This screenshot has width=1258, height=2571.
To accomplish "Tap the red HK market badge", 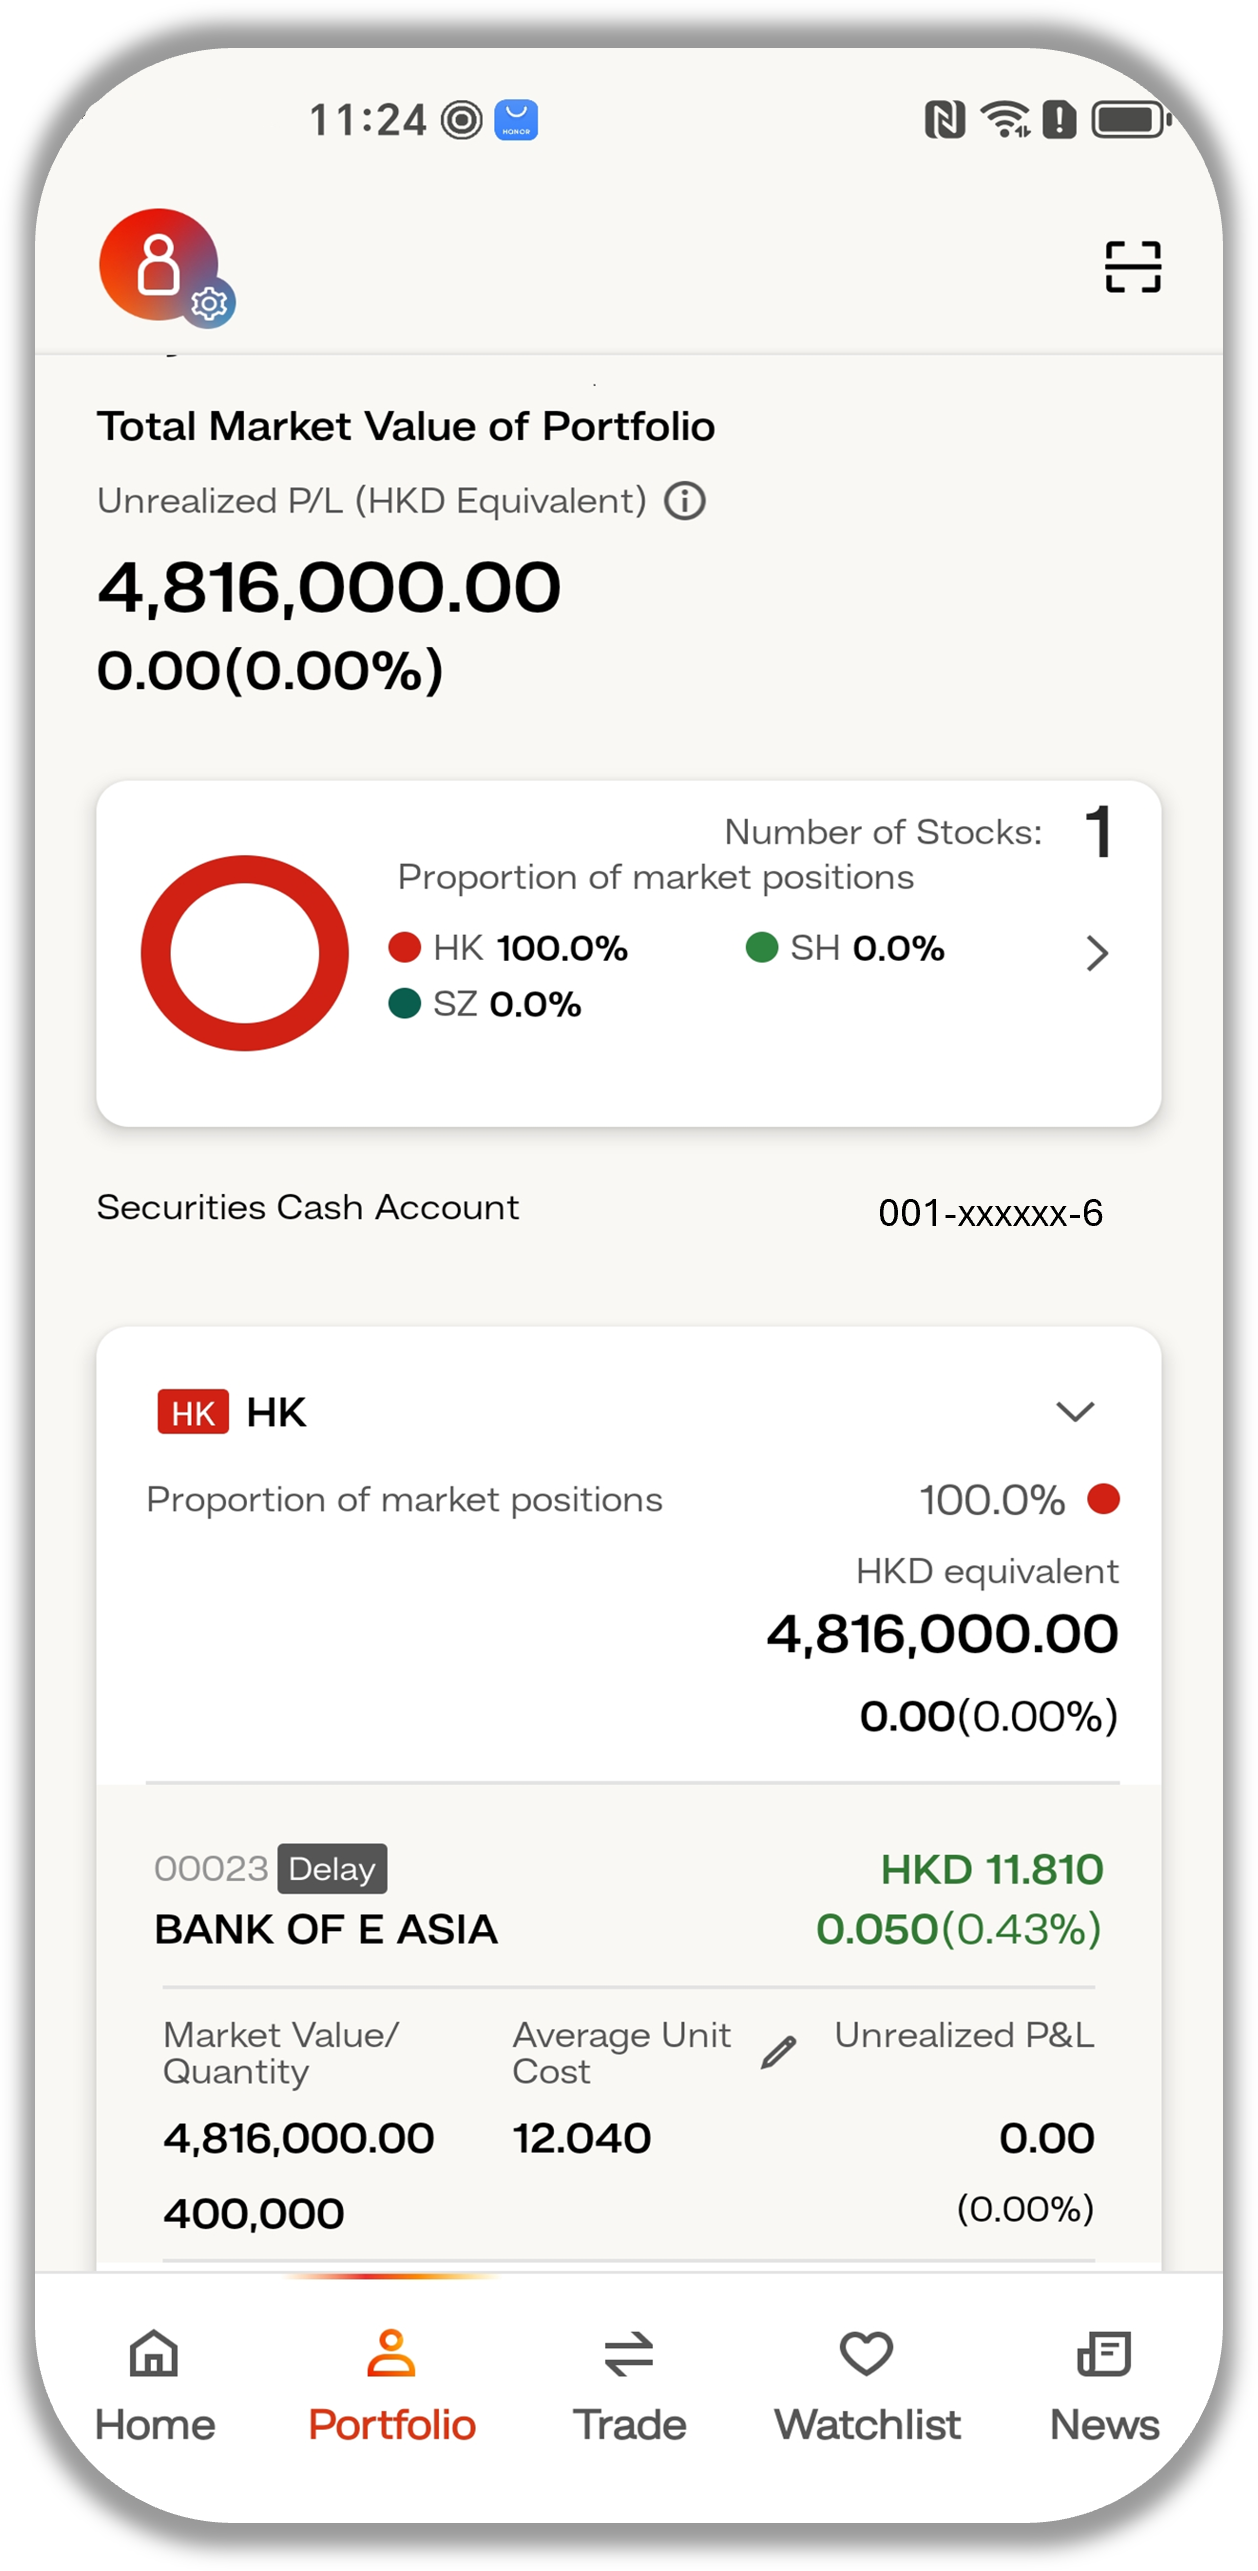I will point(193,1412).
